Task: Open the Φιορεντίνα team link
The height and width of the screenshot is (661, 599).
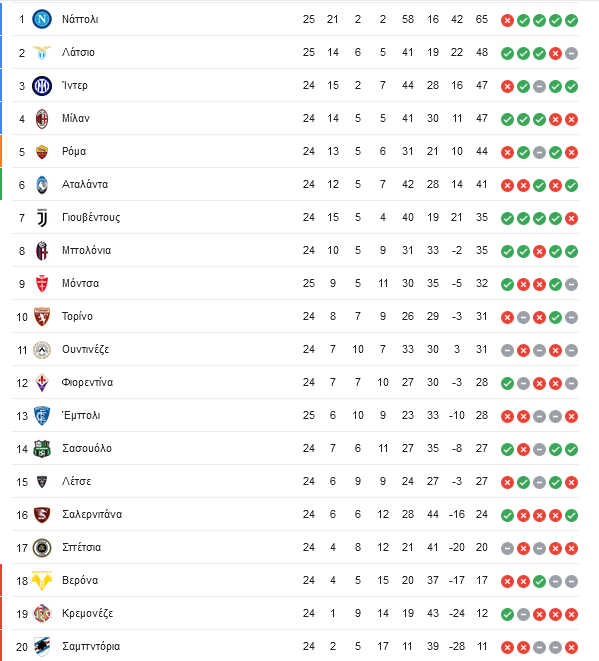Action: point(87,382)
